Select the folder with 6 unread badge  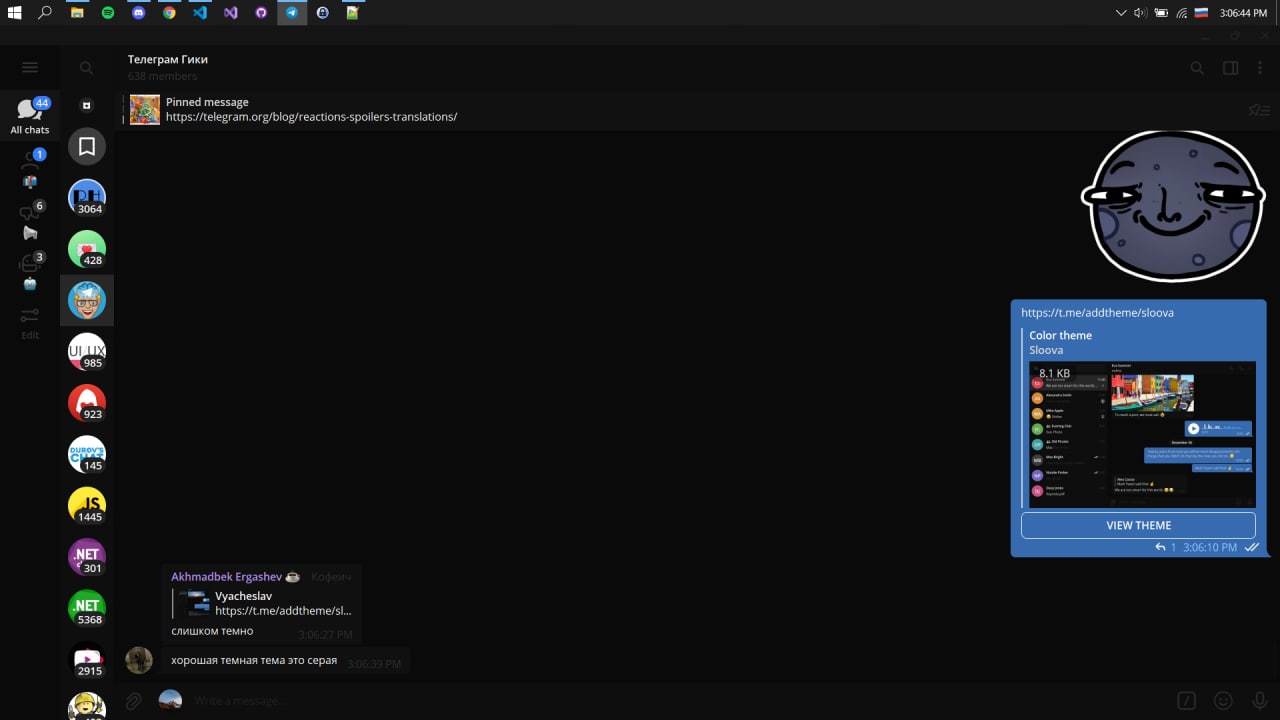click(30, 220)
